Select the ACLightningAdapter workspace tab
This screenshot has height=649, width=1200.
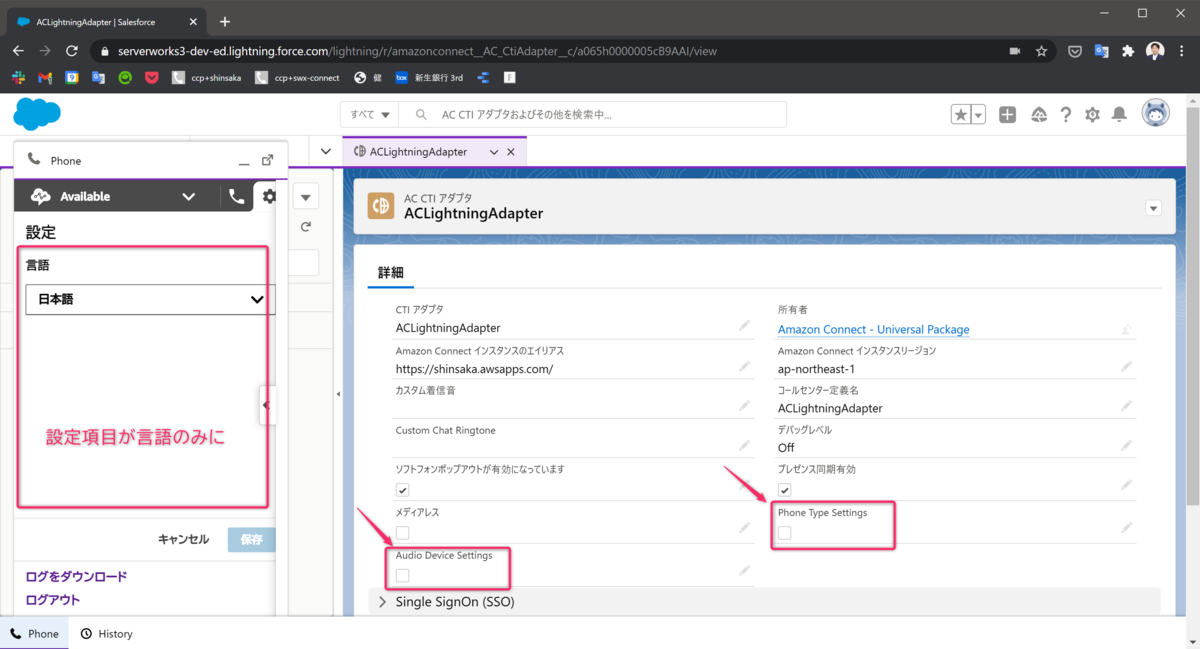tap(418, 152)
